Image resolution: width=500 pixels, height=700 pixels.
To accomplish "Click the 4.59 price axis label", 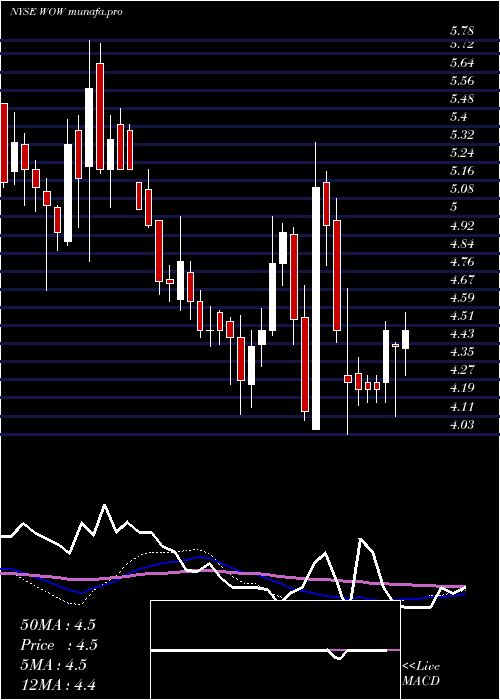I will pos(462,298).
